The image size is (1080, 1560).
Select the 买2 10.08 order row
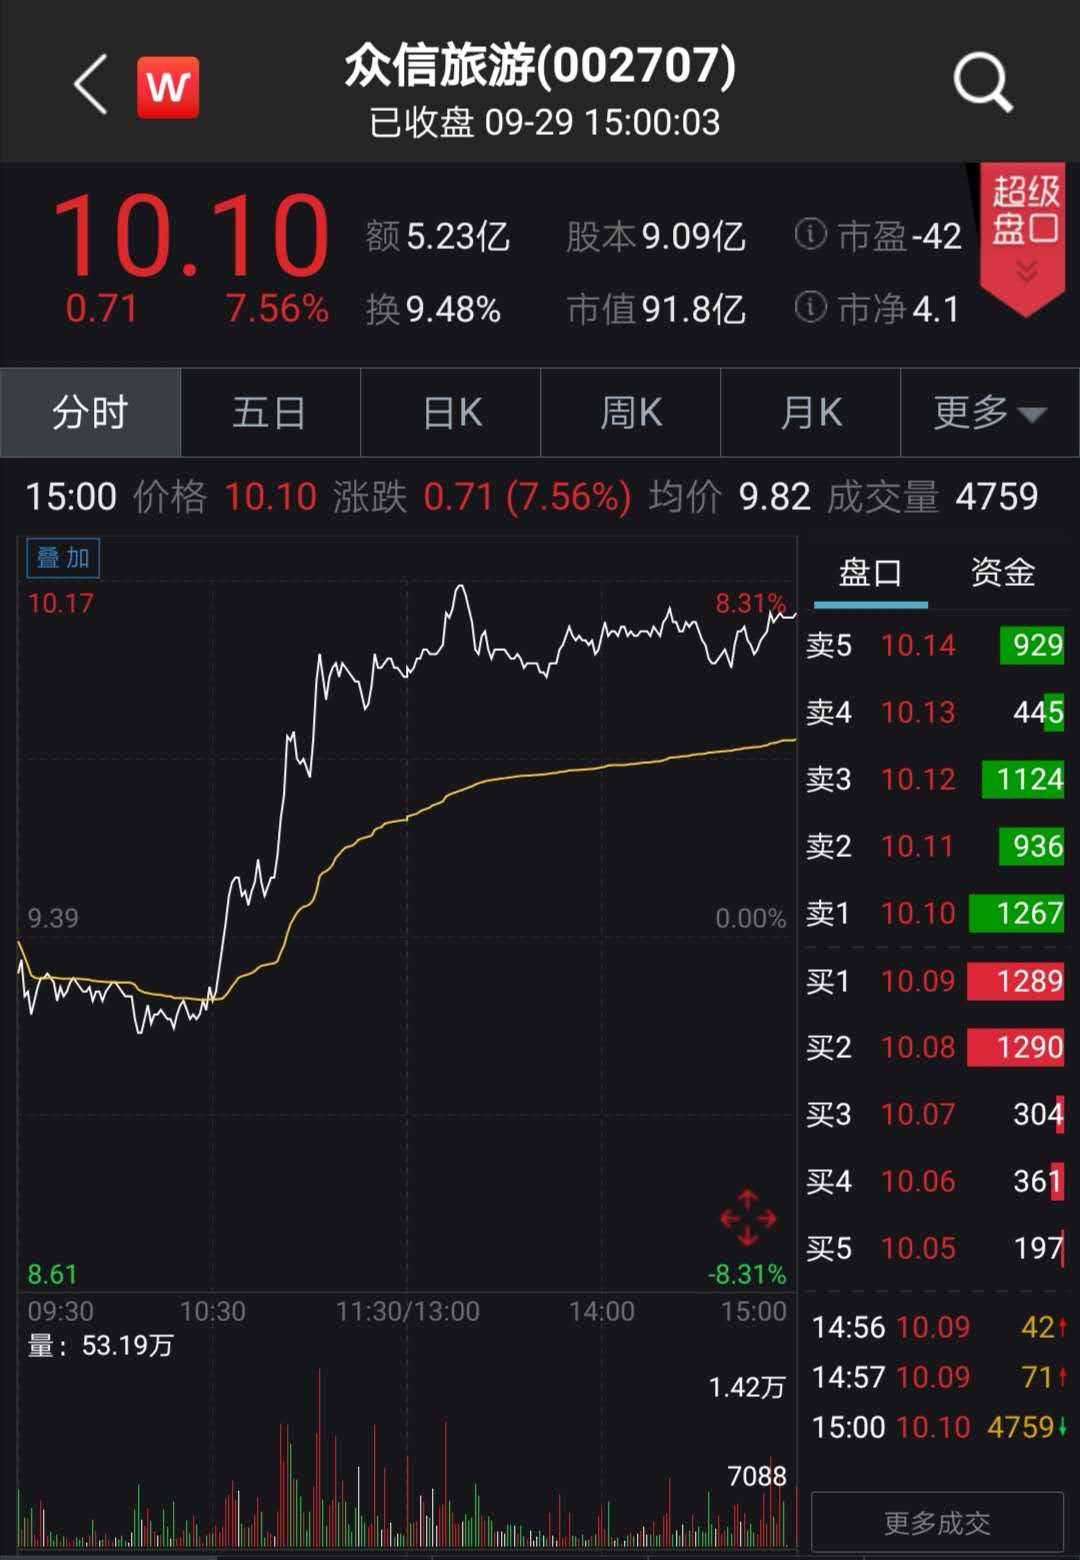click(x=935, y=1047)
